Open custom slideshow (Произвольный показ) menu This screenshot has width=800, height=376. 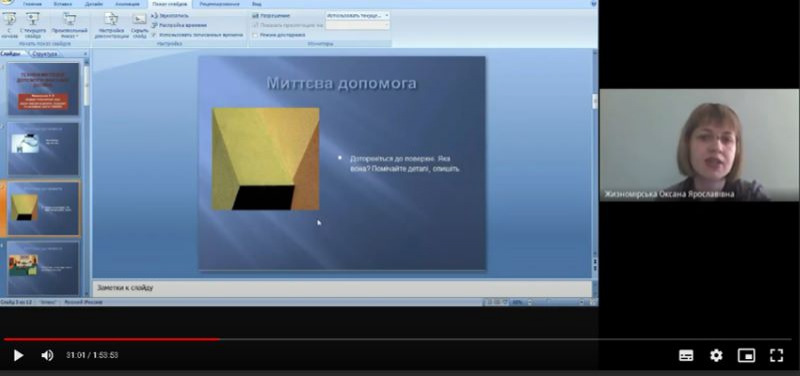coord(69,25)
